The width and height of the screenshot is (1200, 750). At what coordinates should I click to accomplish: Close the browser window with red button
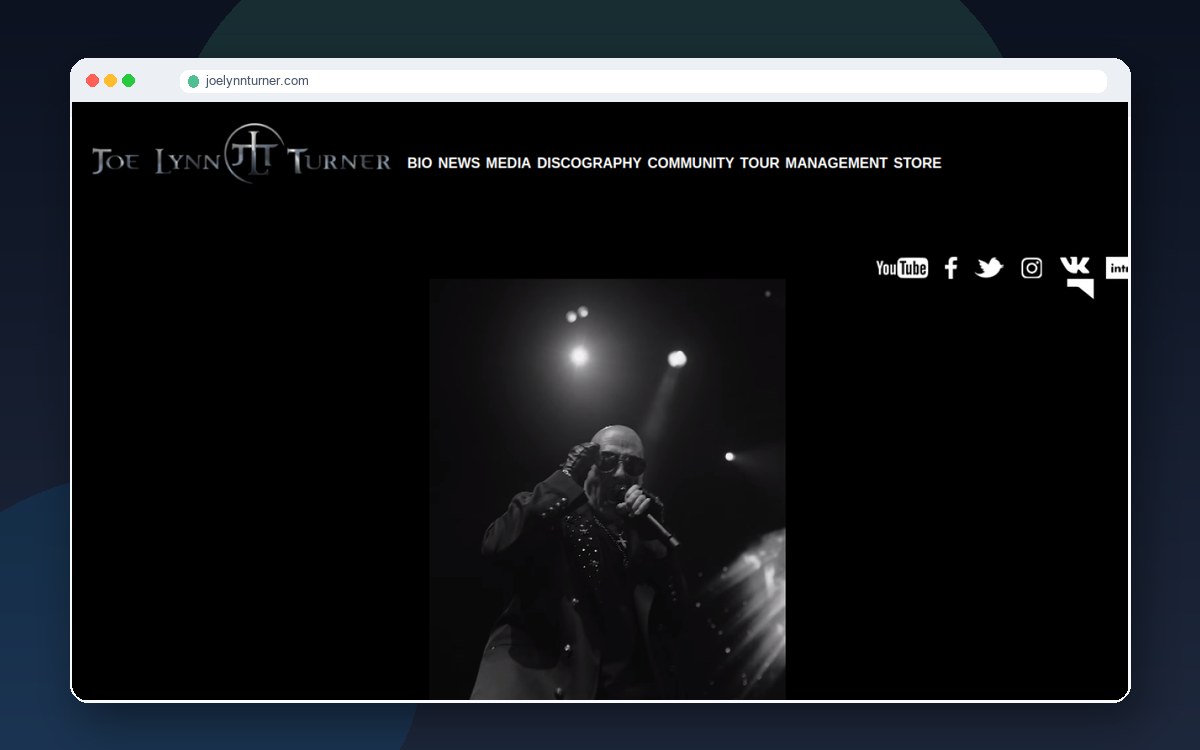coord(93,81)
